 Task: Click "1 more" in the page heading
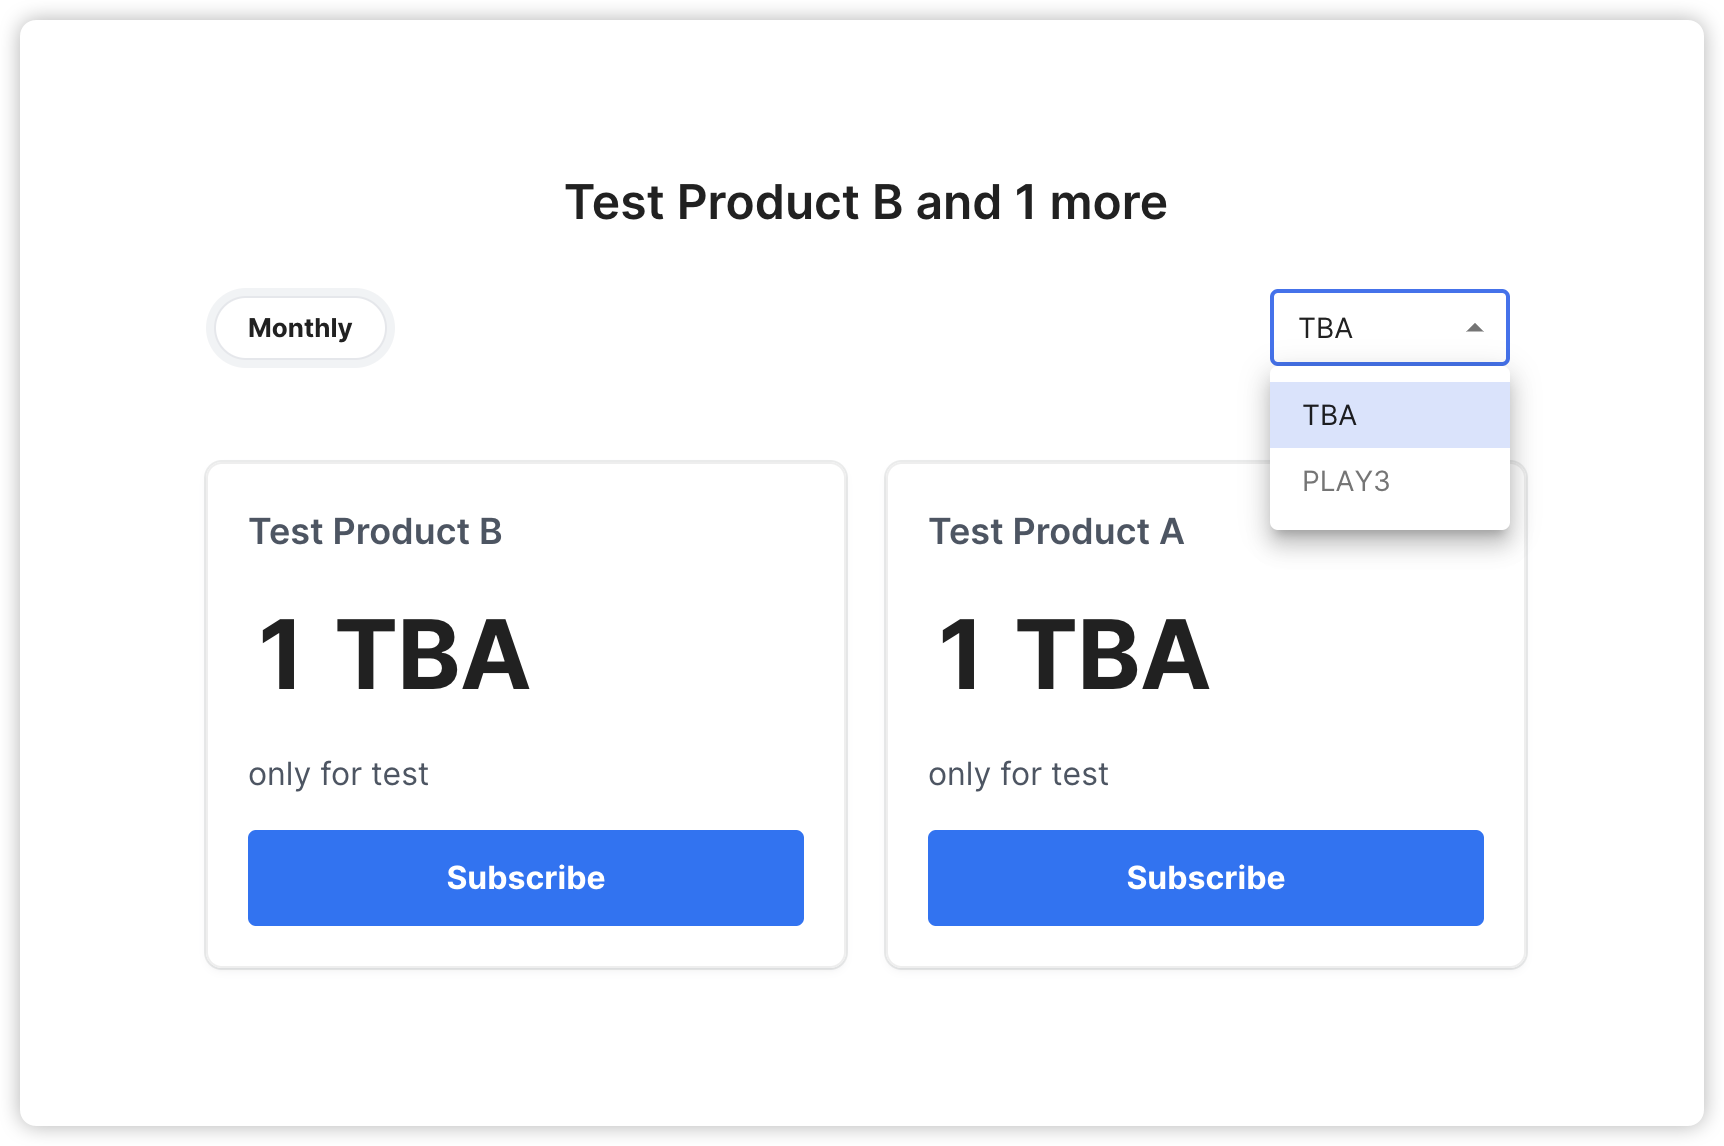pos(1091,203)
